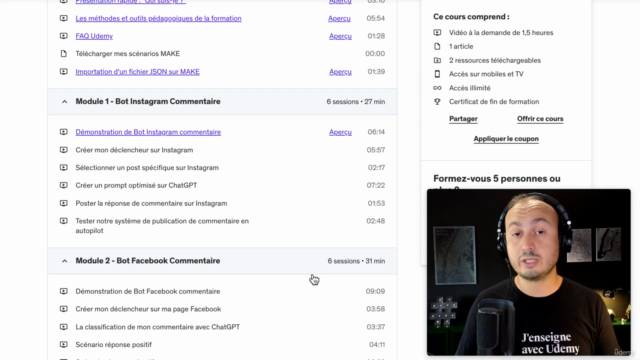Click trophy icon next to 'Certificat de fin de formation'
Screen dimensions: 640x360
437,102
